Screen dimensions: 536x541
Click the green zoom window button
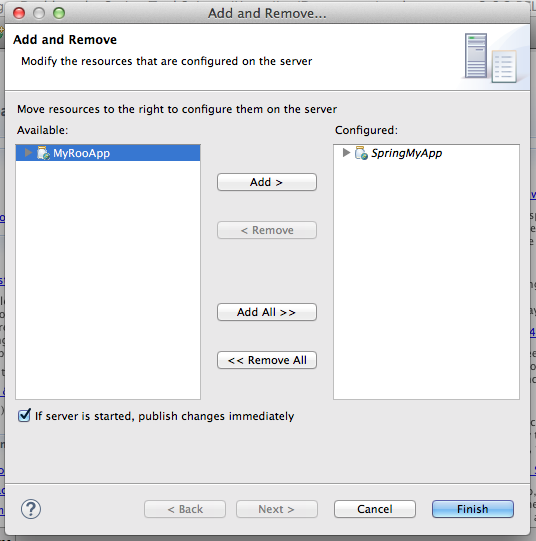[x=59, y=13]
